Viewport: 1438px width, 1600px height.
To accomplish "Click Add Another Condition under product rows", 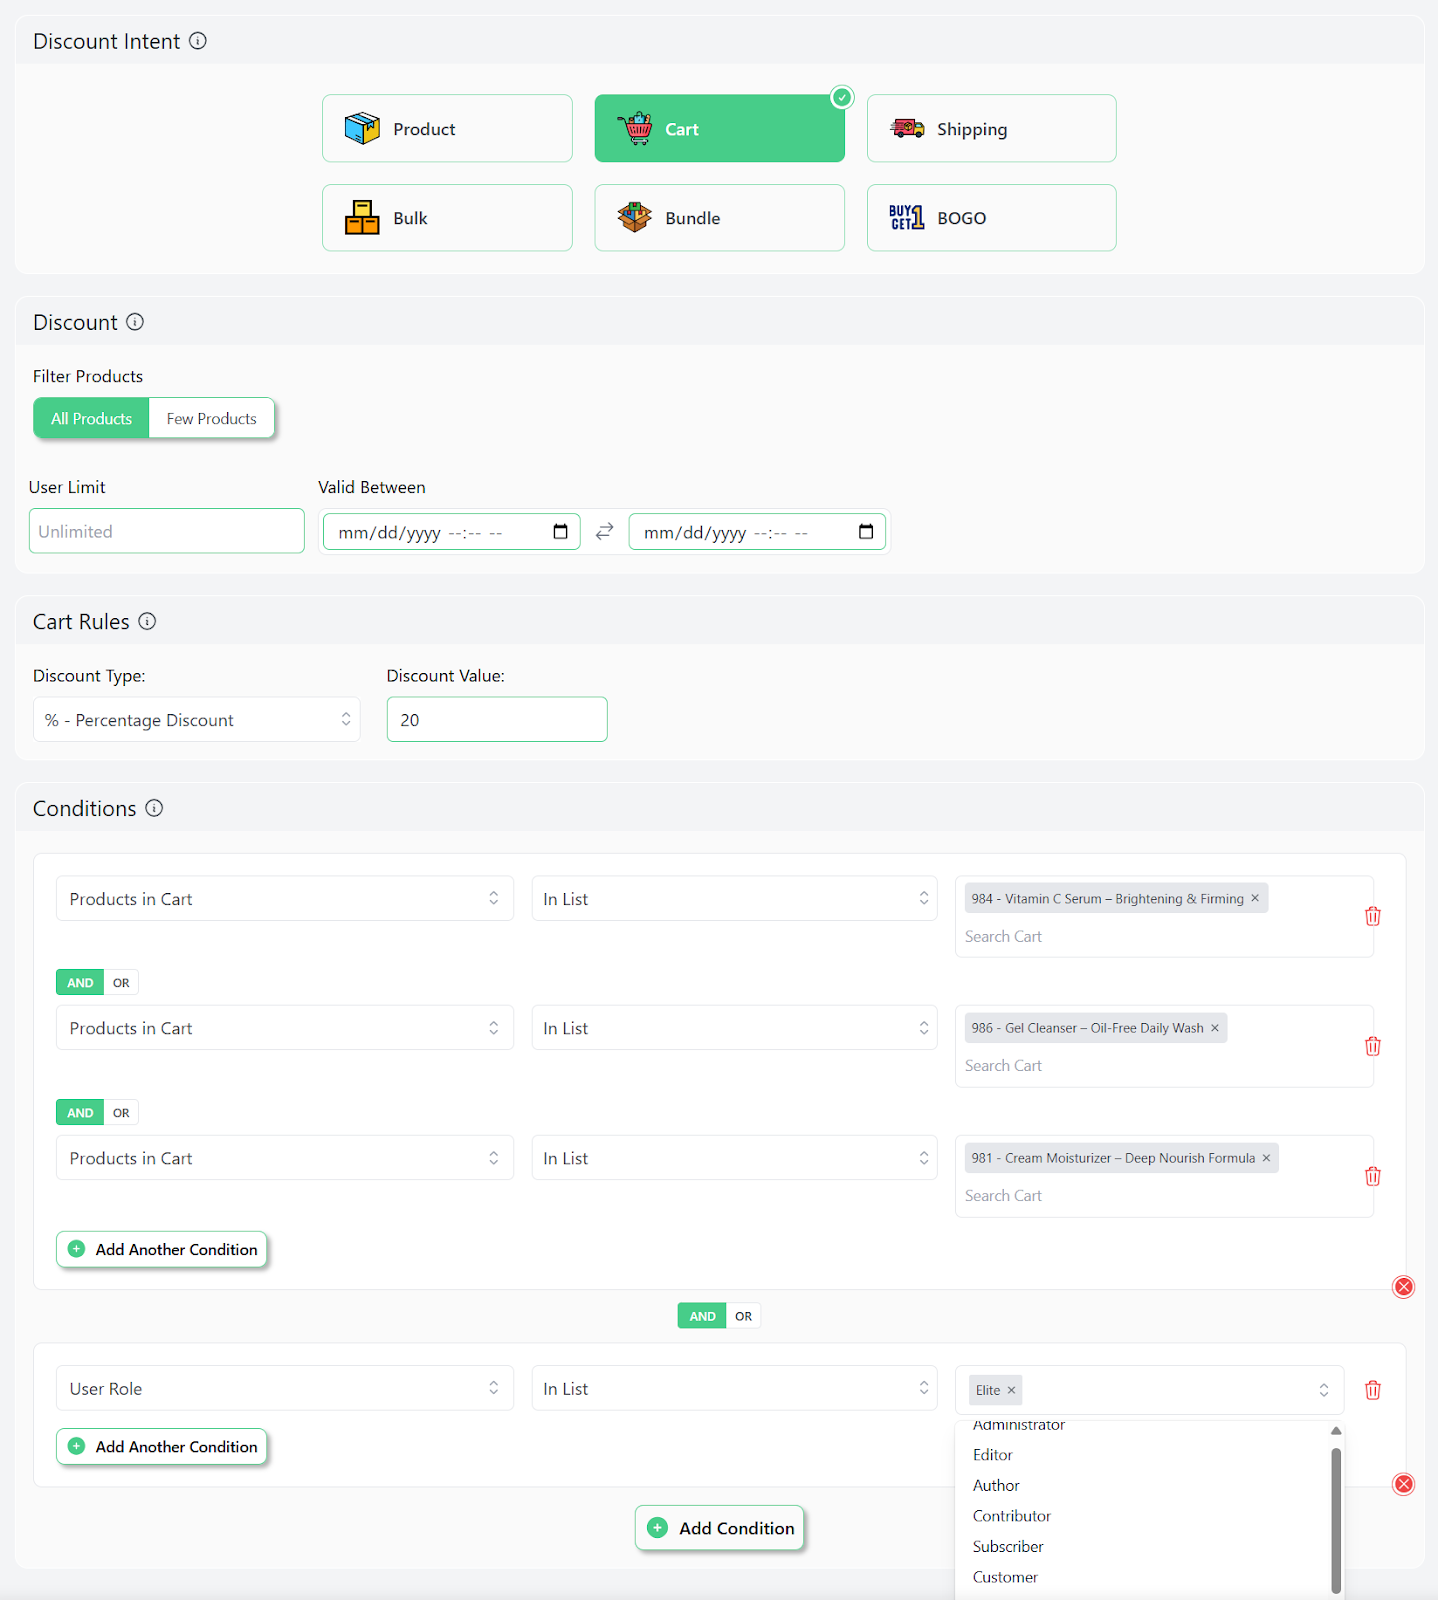I will pos(162,1249).
